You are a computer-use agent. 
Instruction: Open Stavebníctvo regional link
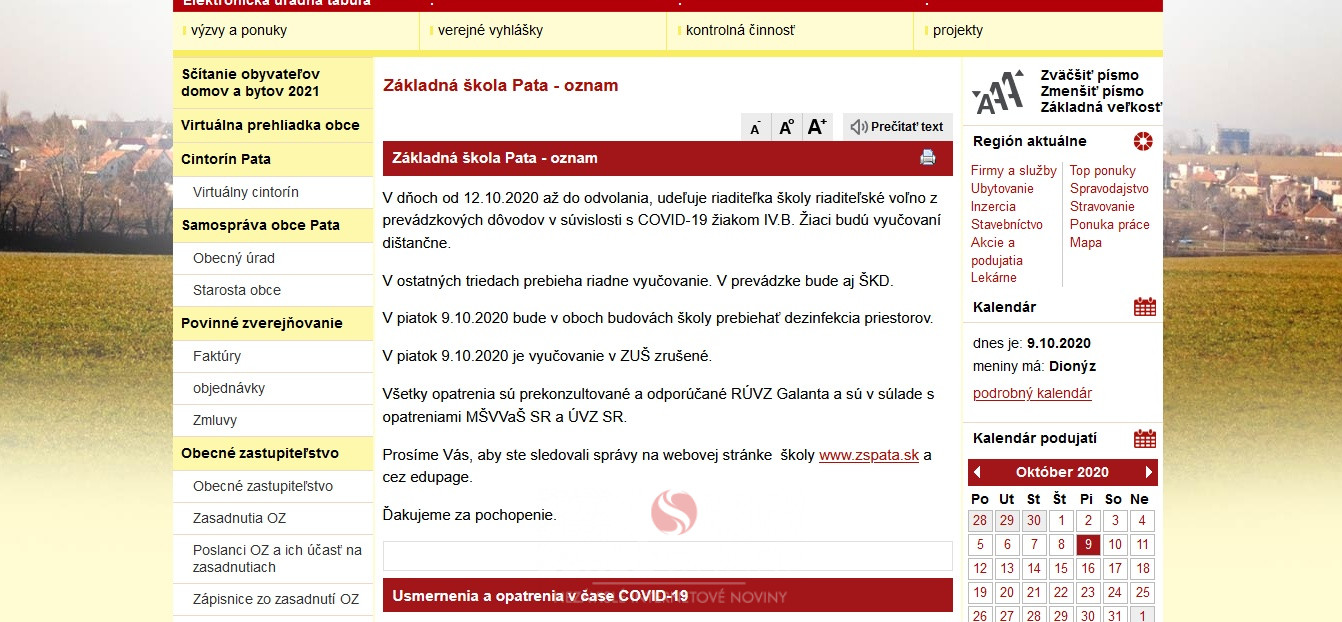[x=1007, y=225]
